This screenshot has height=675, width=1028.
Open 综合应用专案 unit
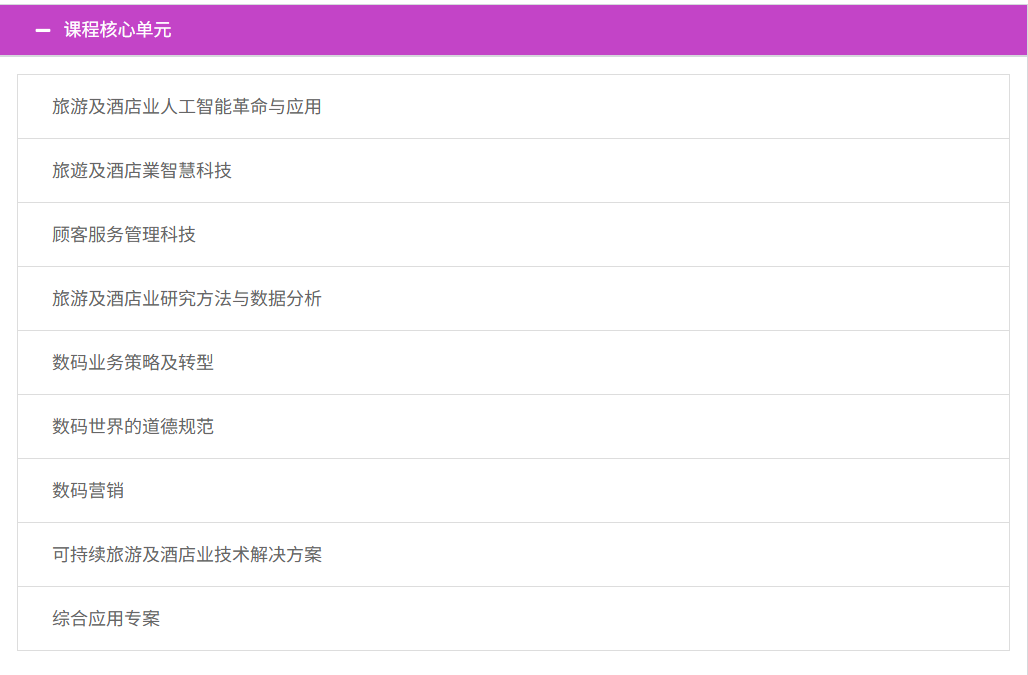pos(513,619)
